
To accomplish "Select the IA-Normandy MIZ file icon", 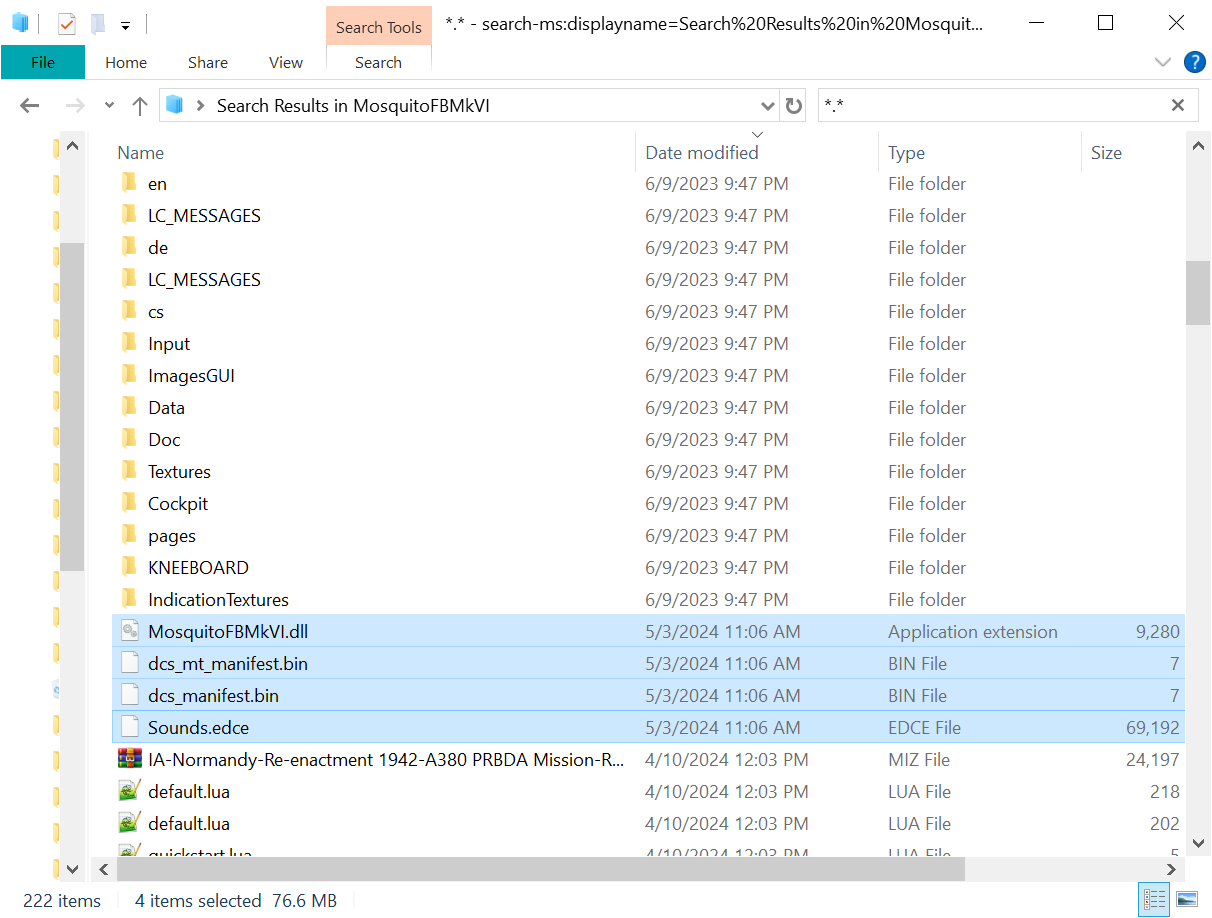I will [129, 759].
